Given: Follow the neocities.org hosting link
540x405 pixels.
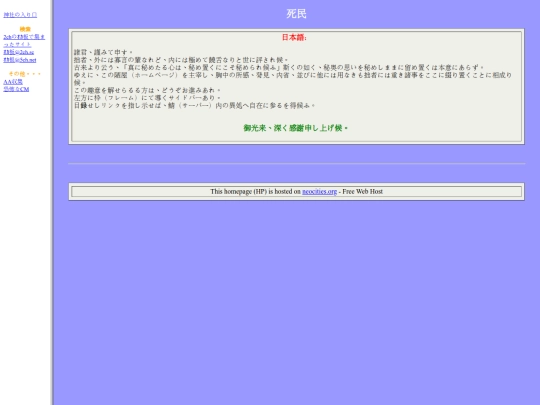Looking at the screenshot, I should click(x=319, y=191).
